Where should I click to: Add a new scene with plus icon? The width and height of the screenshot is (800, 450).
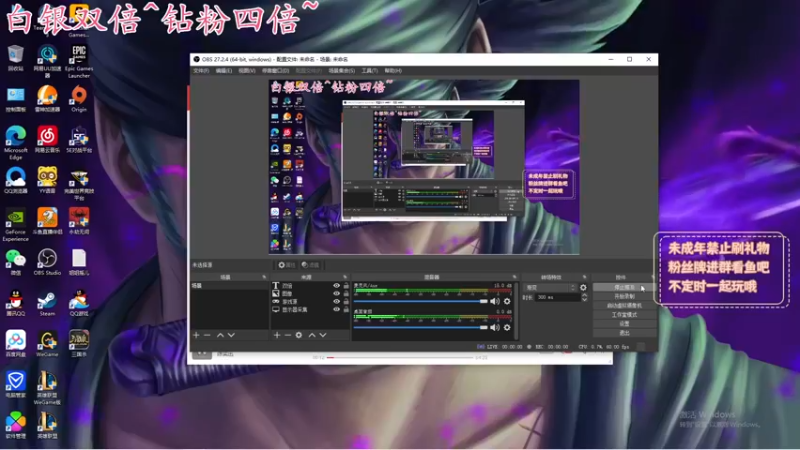(196, 335)
